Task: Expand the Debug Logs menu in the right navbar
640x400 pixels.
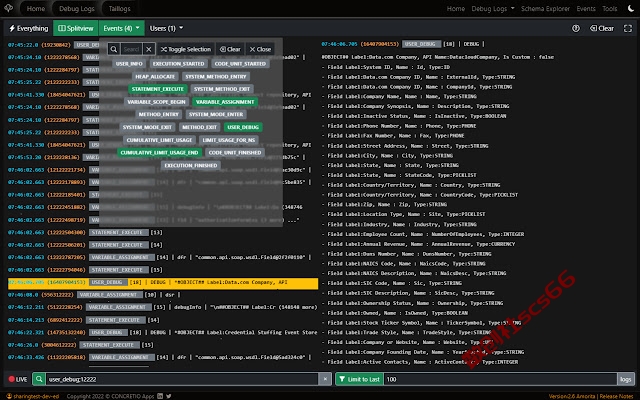Action: (x=493, y=8)
